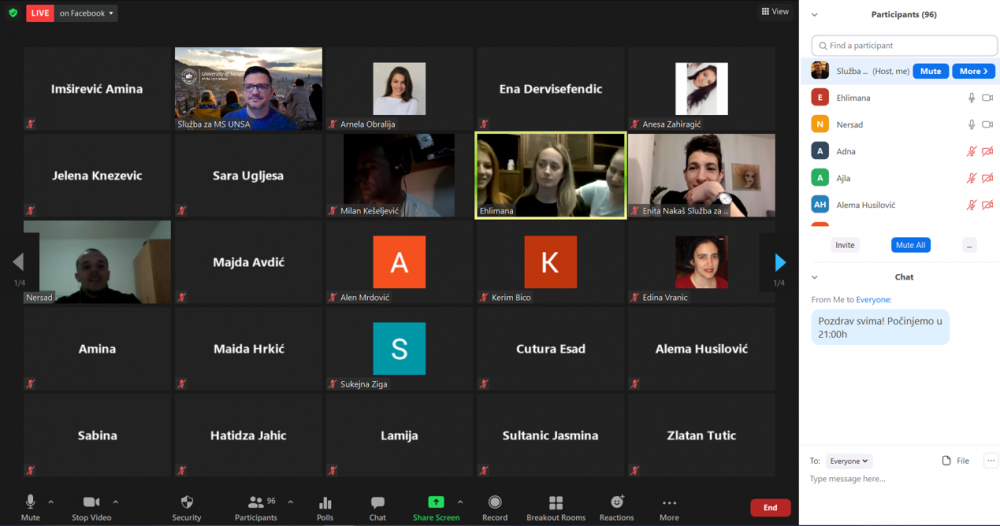Click the green encryption shield icon
This screenshot has width=1000, height=526.
(13, 13)
